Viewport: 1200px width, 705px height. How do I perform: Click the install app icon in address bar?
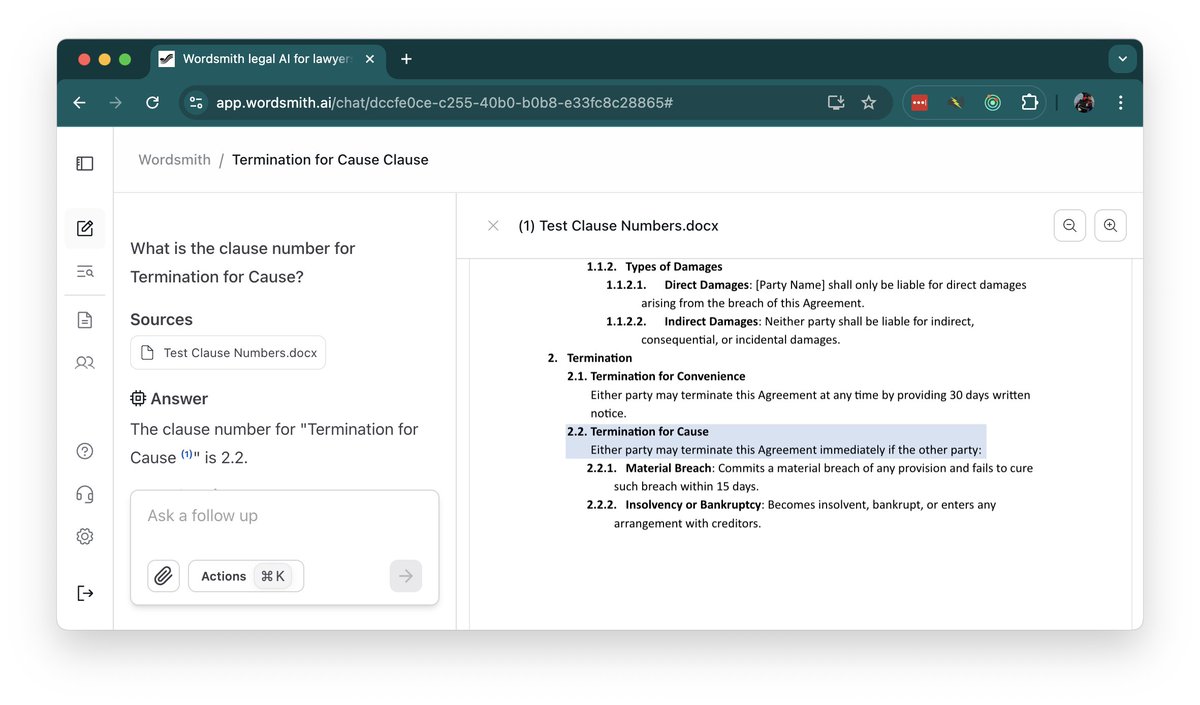(x=836, y=102)
